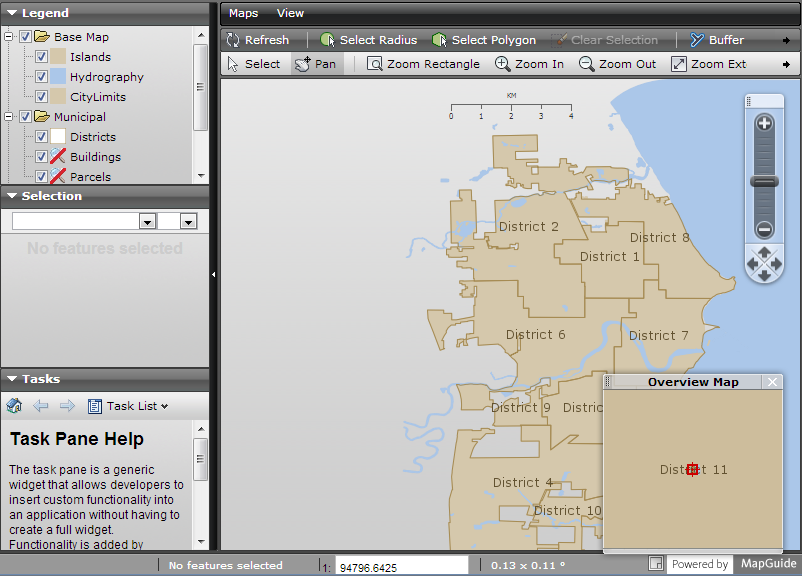
Task: Select the Refresh tool on the toolbar
Action: point(261,40)
